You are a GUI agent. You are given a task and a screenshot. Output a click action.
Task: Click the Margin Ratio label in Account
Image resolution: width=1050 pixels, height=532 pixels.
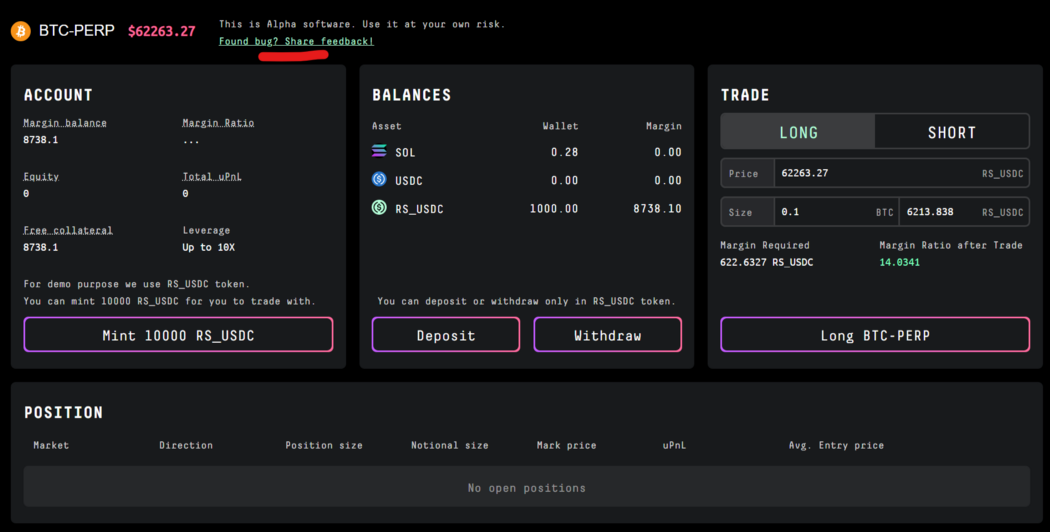[218, 123]
